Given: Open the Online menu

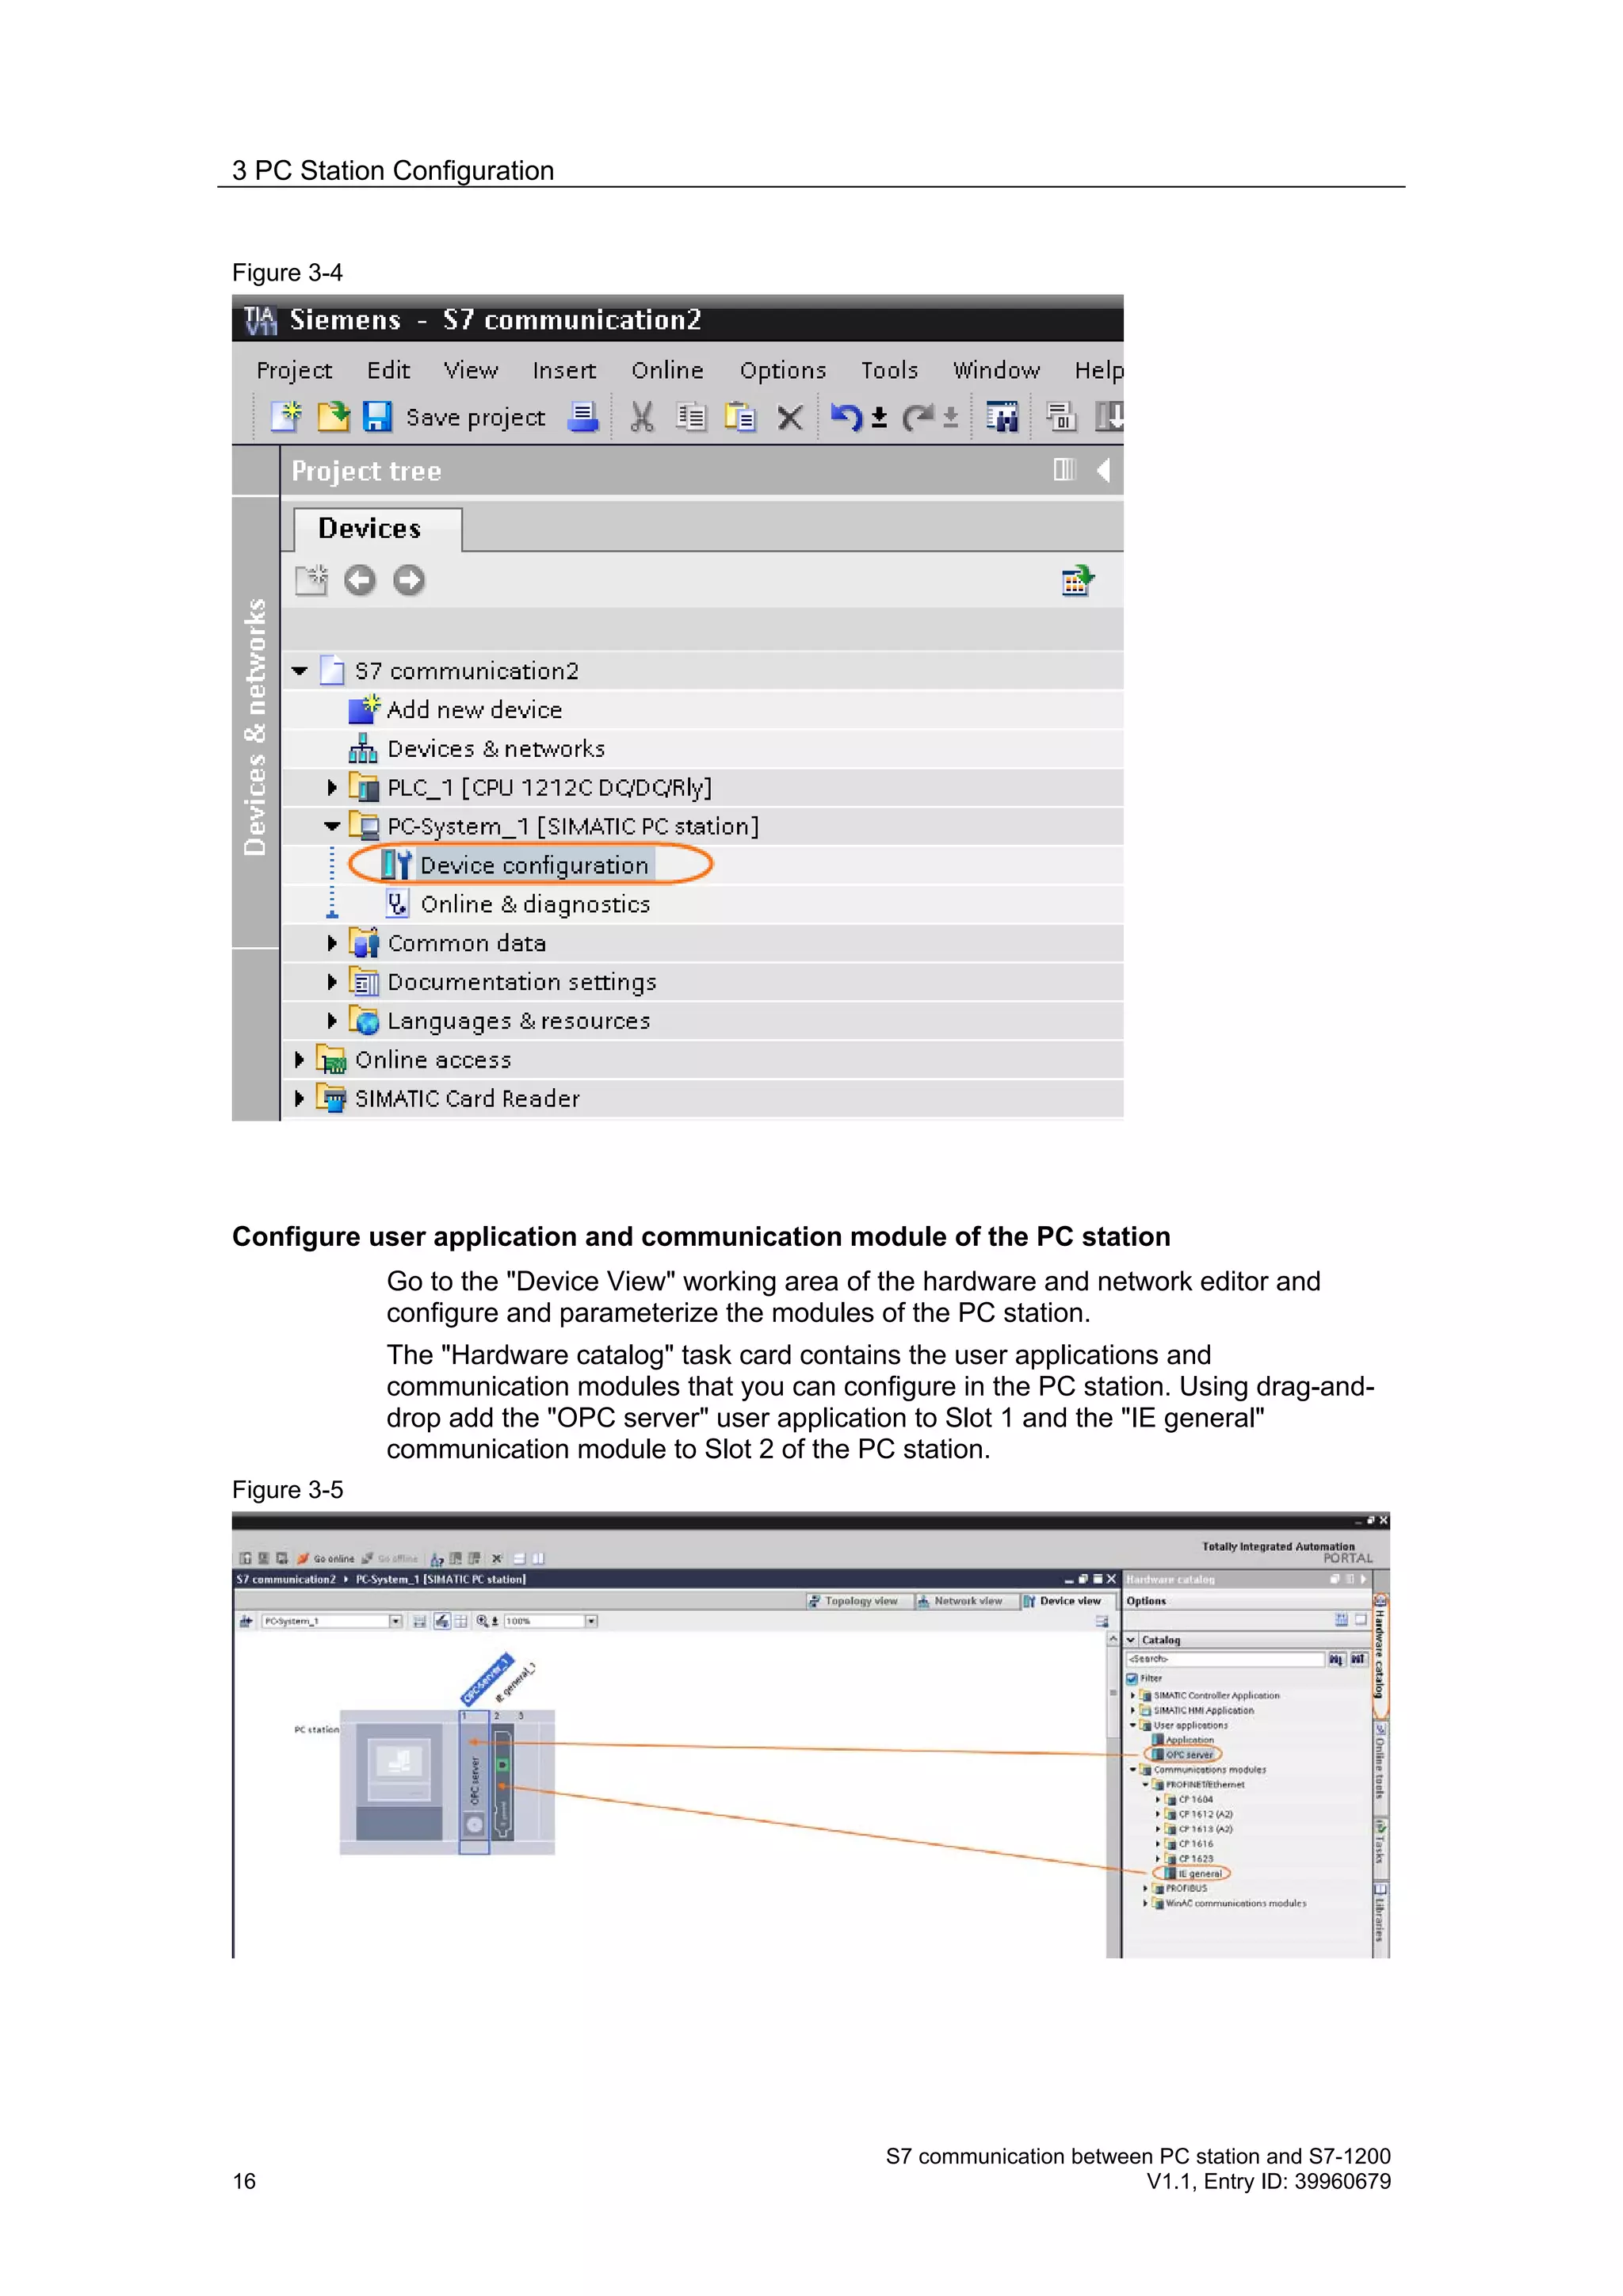Looking at the screenshot, I should pyautogui.click(x=667, y=370).
